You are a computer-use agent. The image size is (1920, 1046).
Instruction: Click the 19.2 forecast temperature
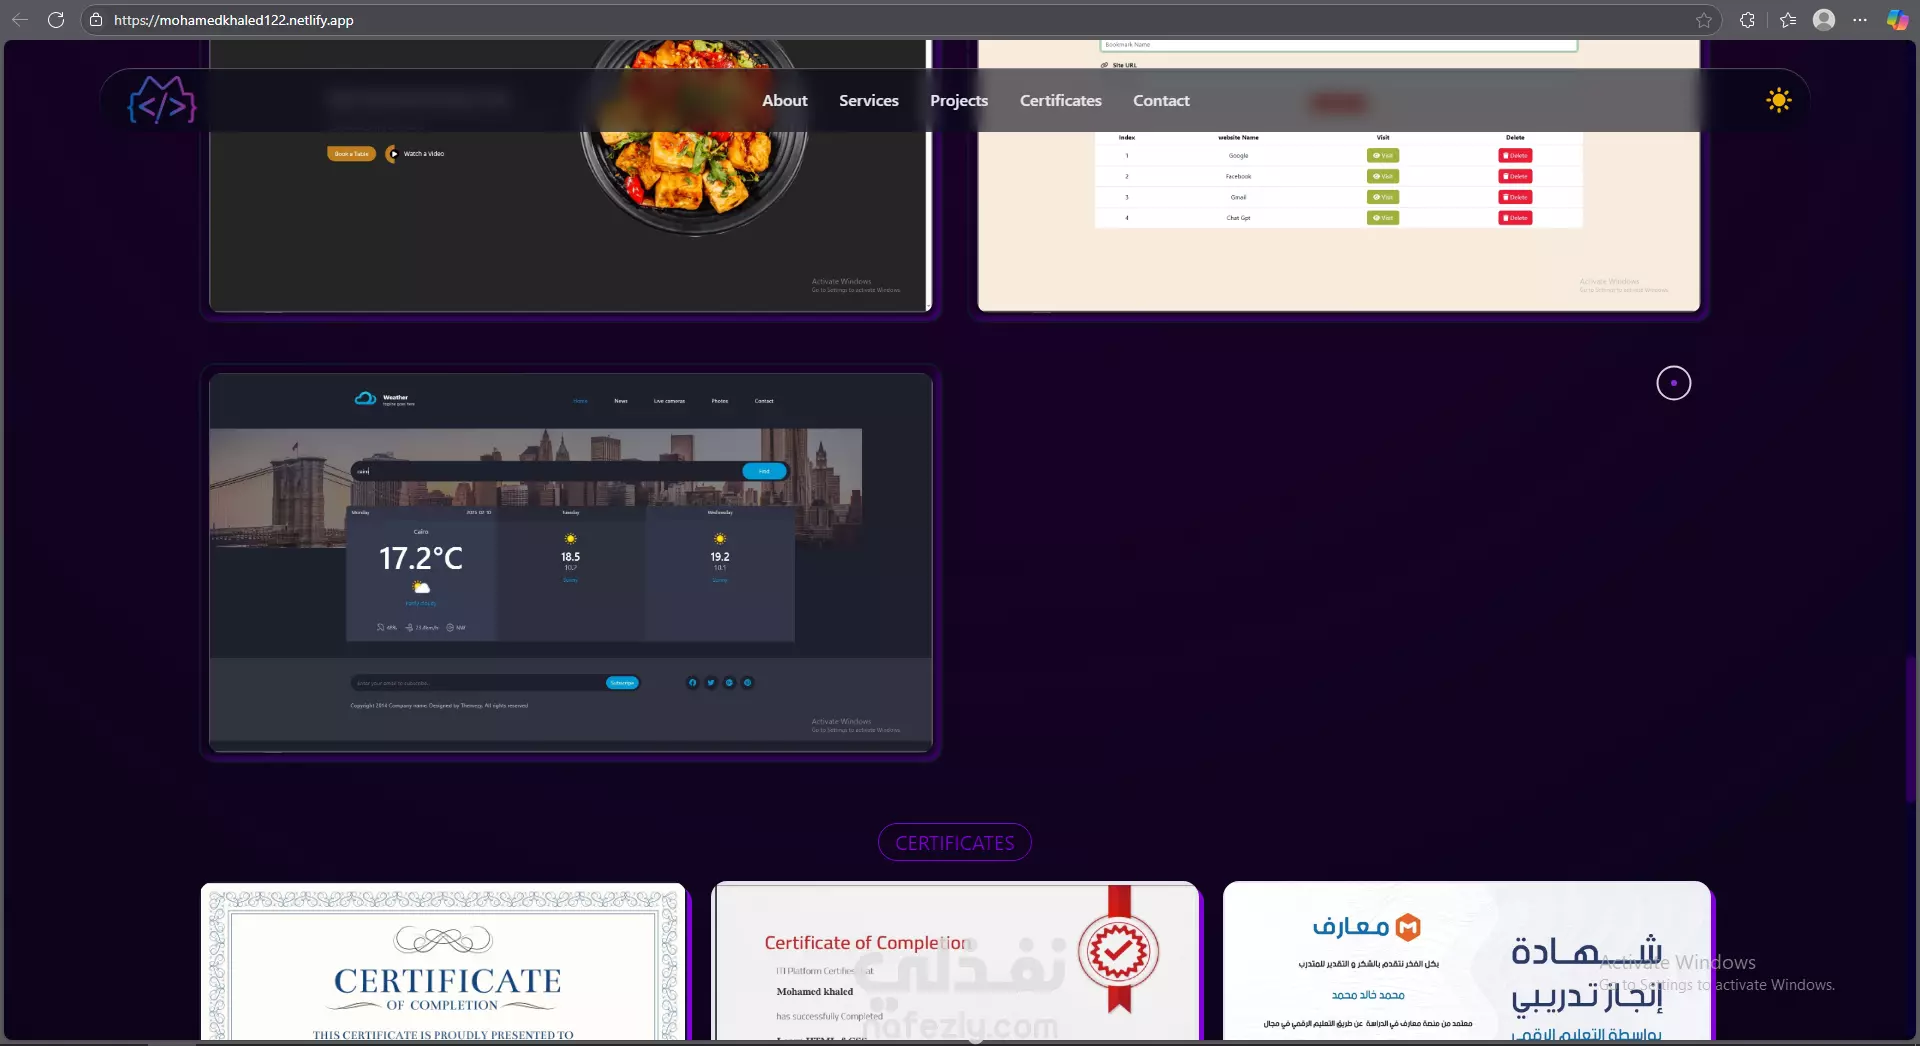point(720,557)
